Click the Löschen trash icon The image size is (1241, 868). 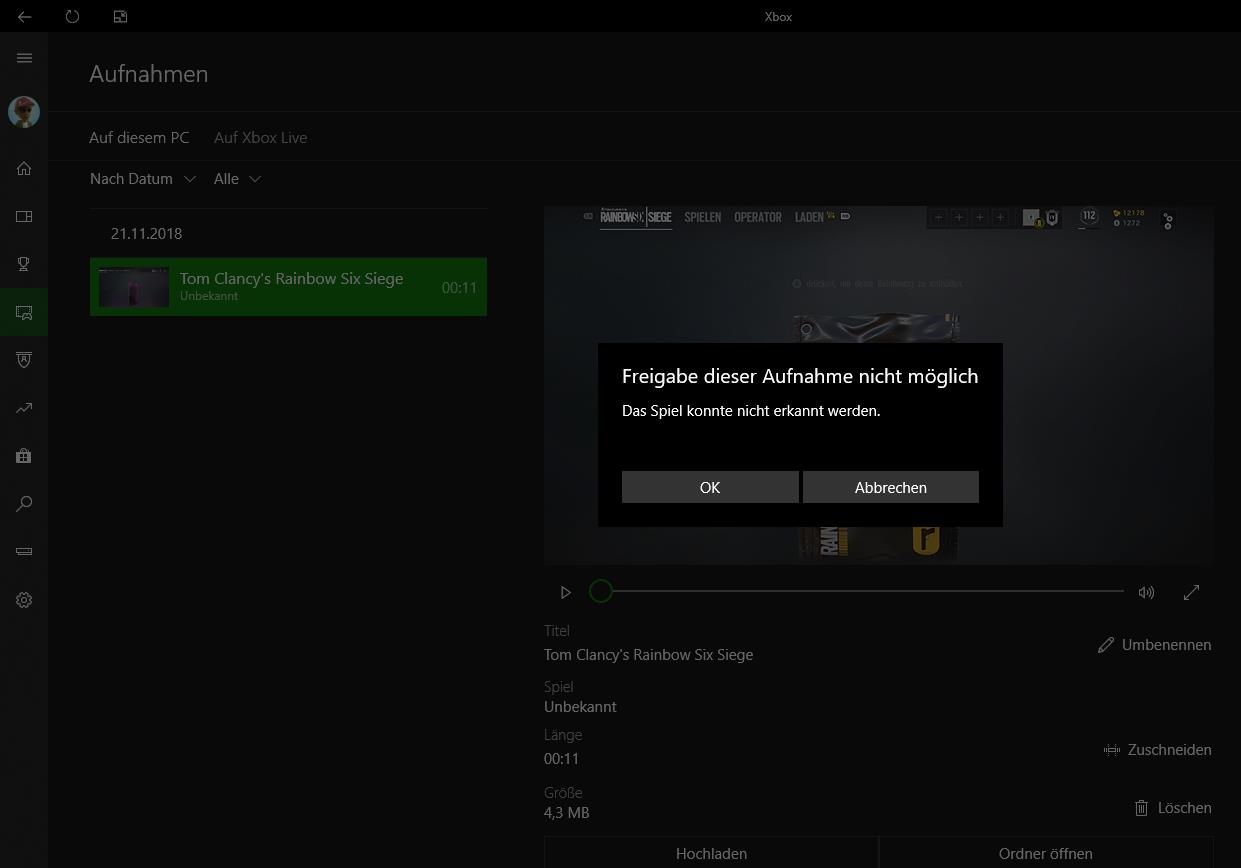pyautogui.click(x=1141, y=808)
